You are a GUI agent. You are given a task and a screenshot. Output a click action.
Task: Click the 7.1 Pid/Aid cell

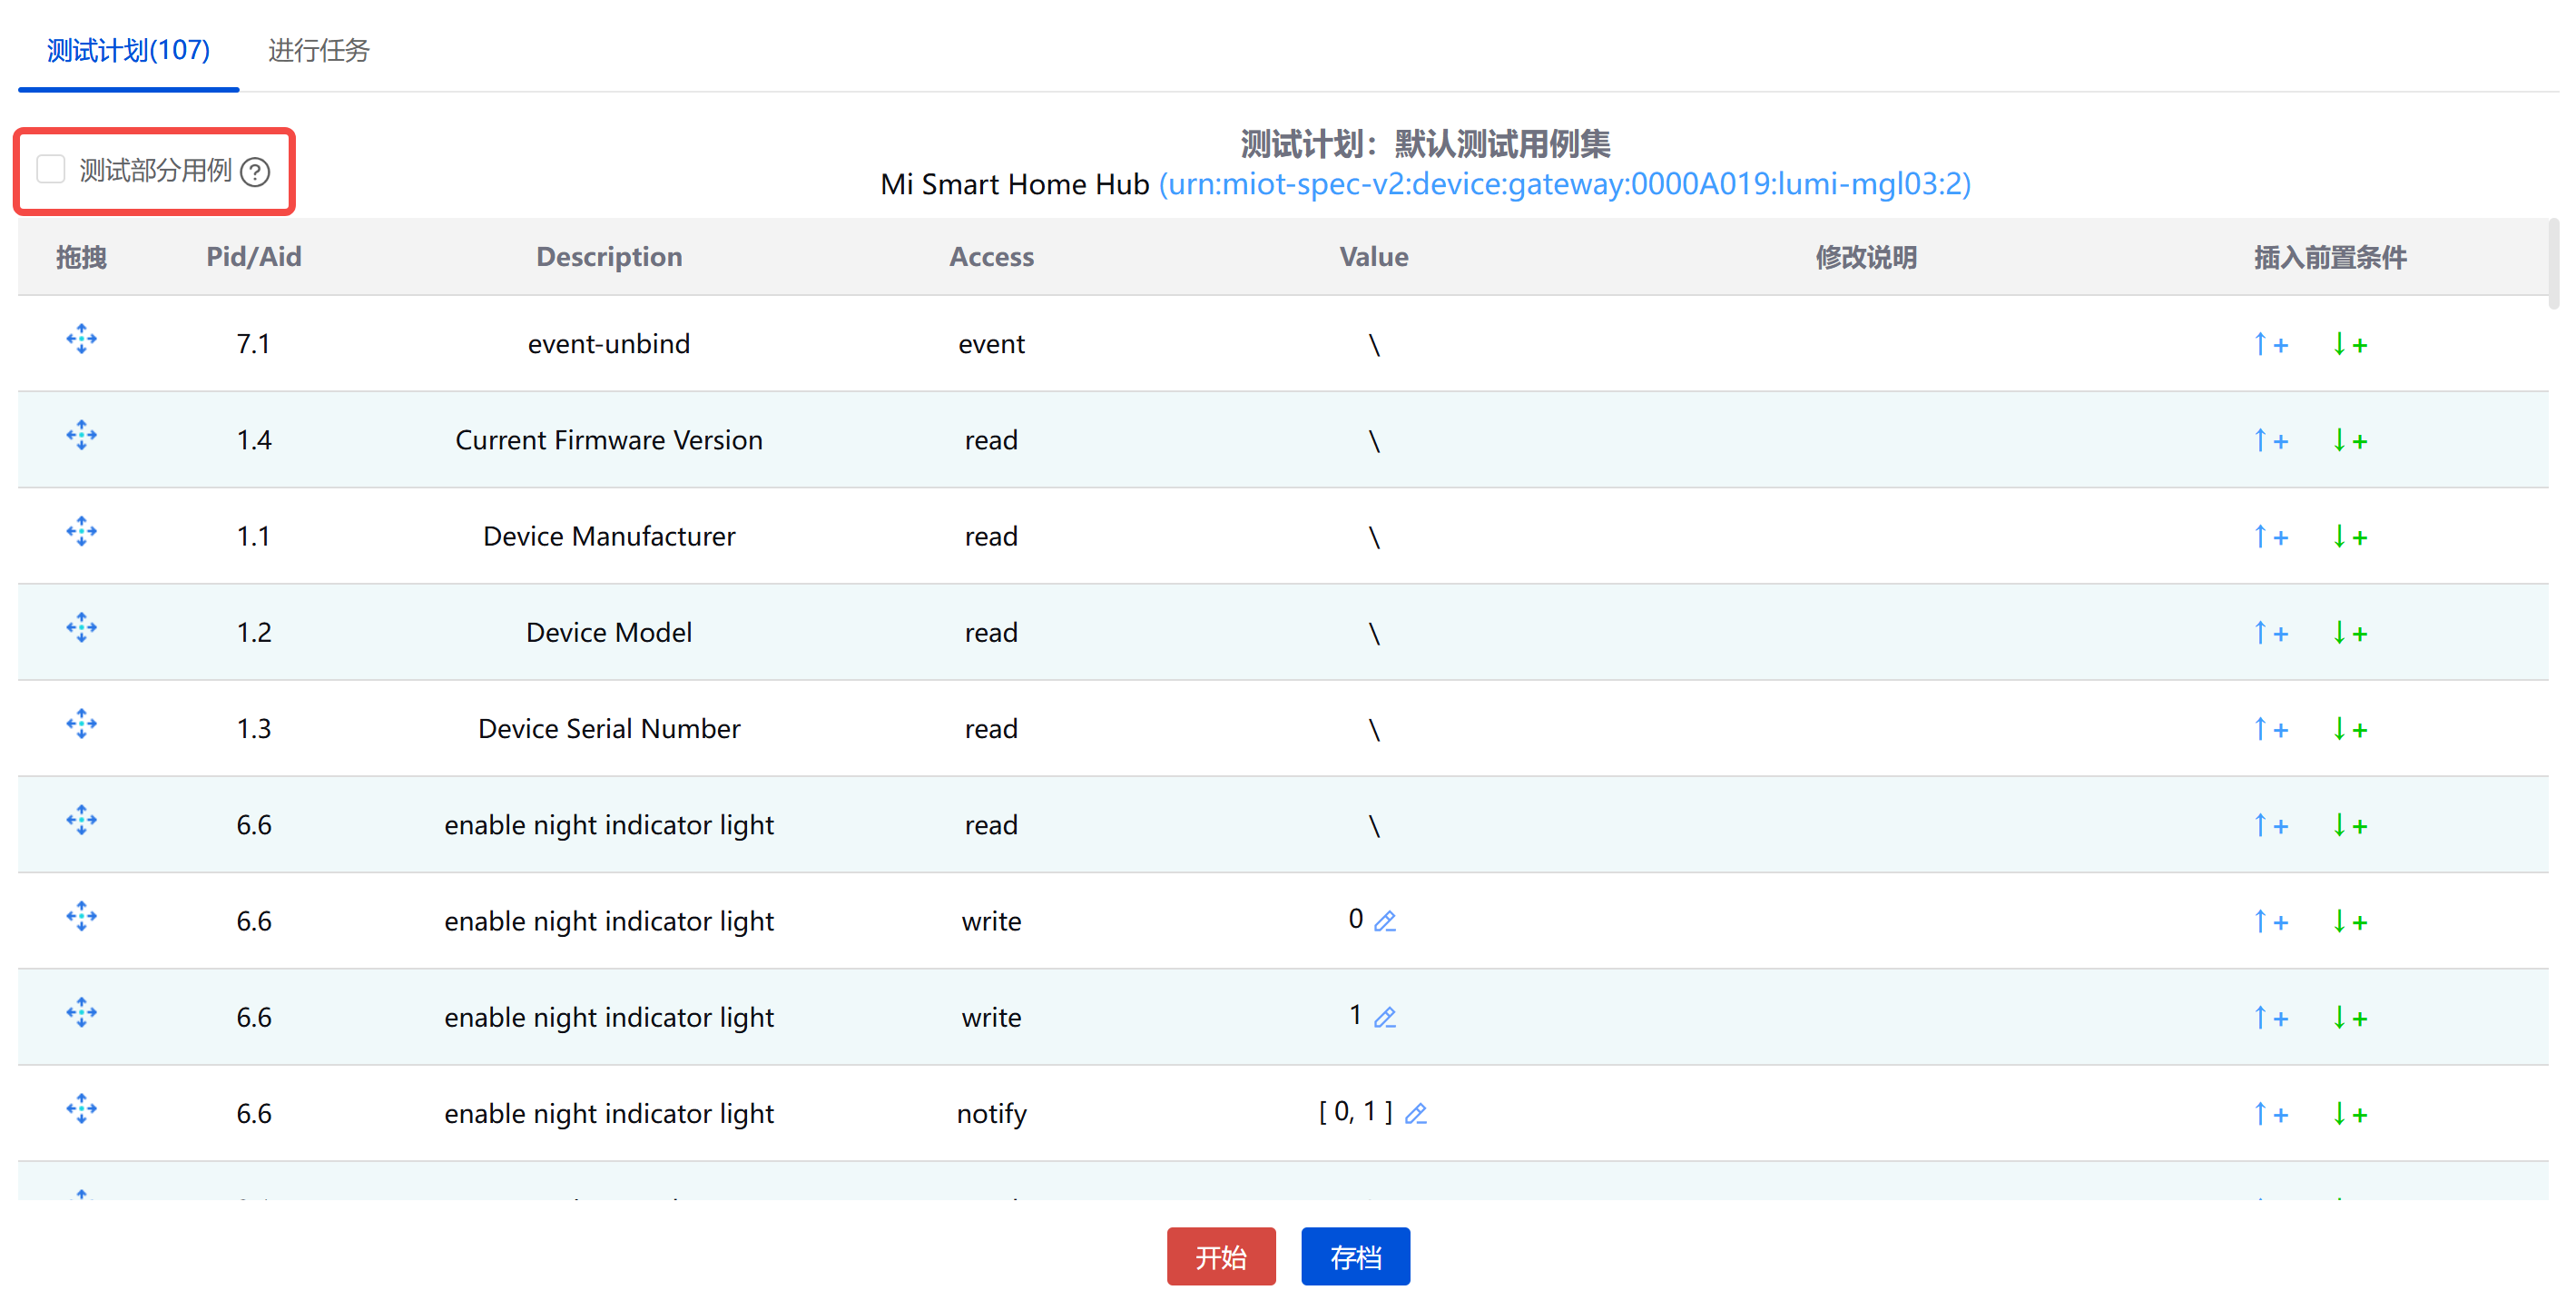coord(254,344)
